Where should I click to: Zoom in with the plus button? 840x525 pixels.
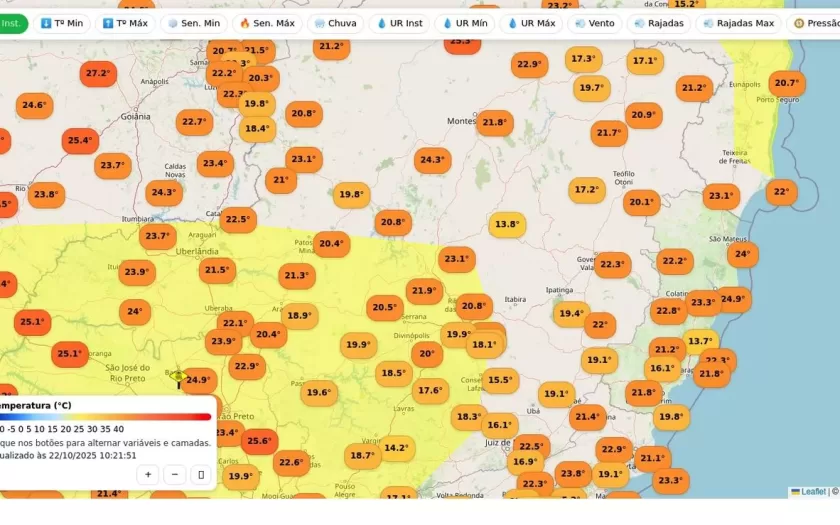pos(148,475)
